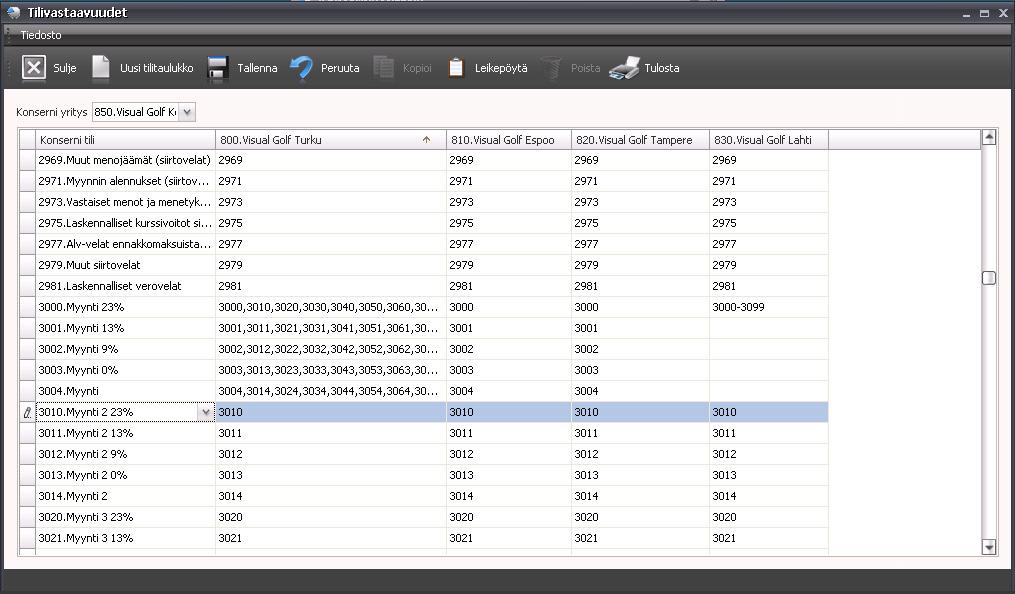The height and width of the screenshot is (594, 1015).
Task: Click the Sulje close icon in toolbar
Action: (34, 67)
